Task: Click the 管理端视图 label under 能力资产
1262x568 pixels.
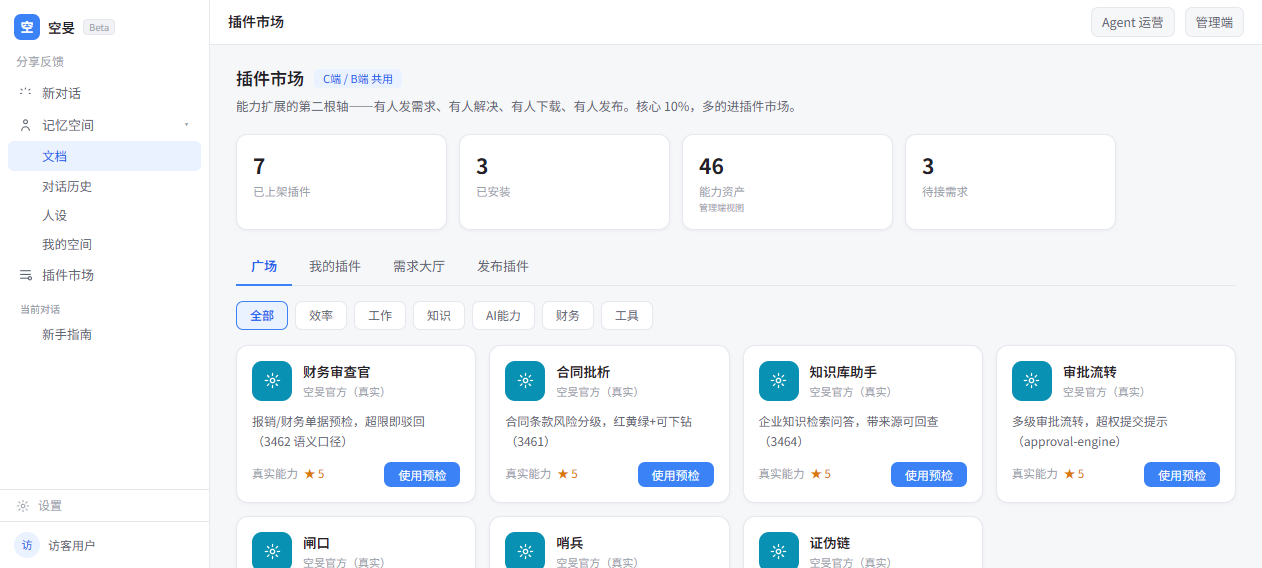Action: click(721, 208)
